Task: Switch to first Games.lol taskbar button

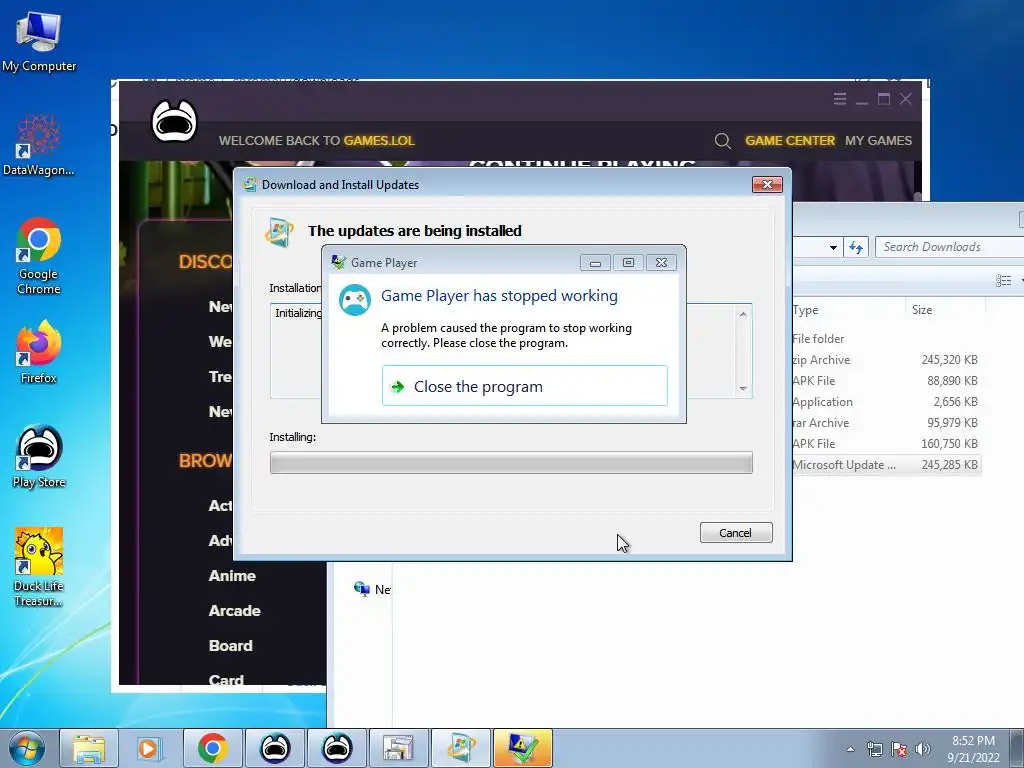Action: pos(275,748)
